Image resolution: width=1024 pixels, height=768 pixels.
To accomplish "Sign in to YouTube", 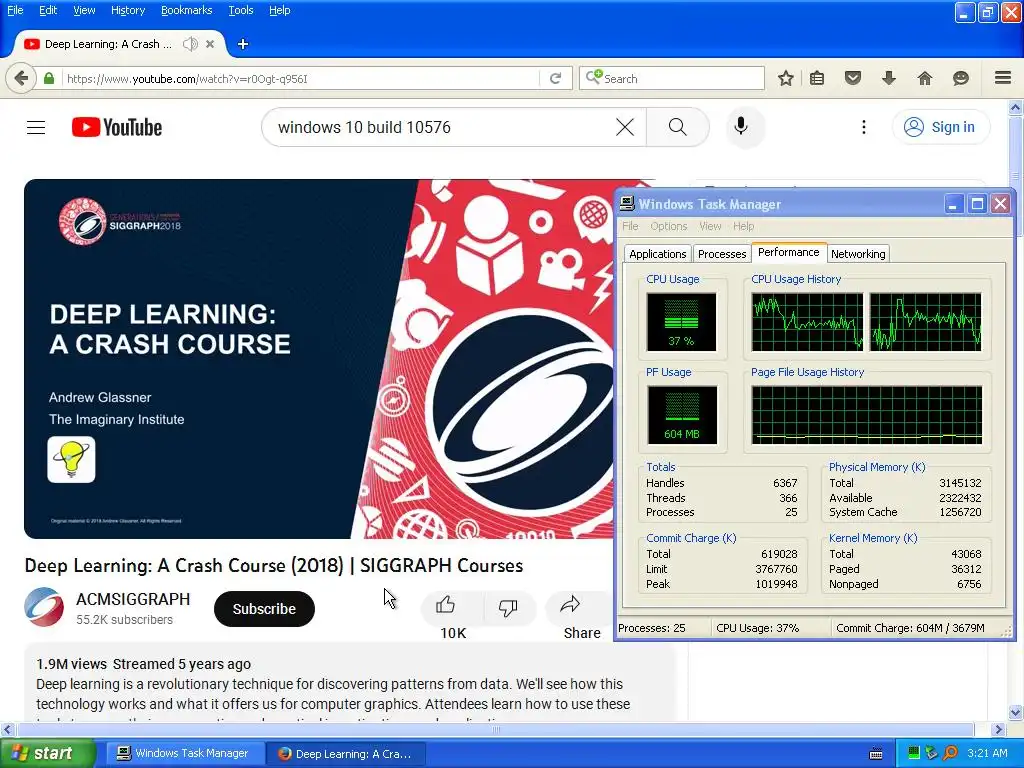I will [941, 127].
